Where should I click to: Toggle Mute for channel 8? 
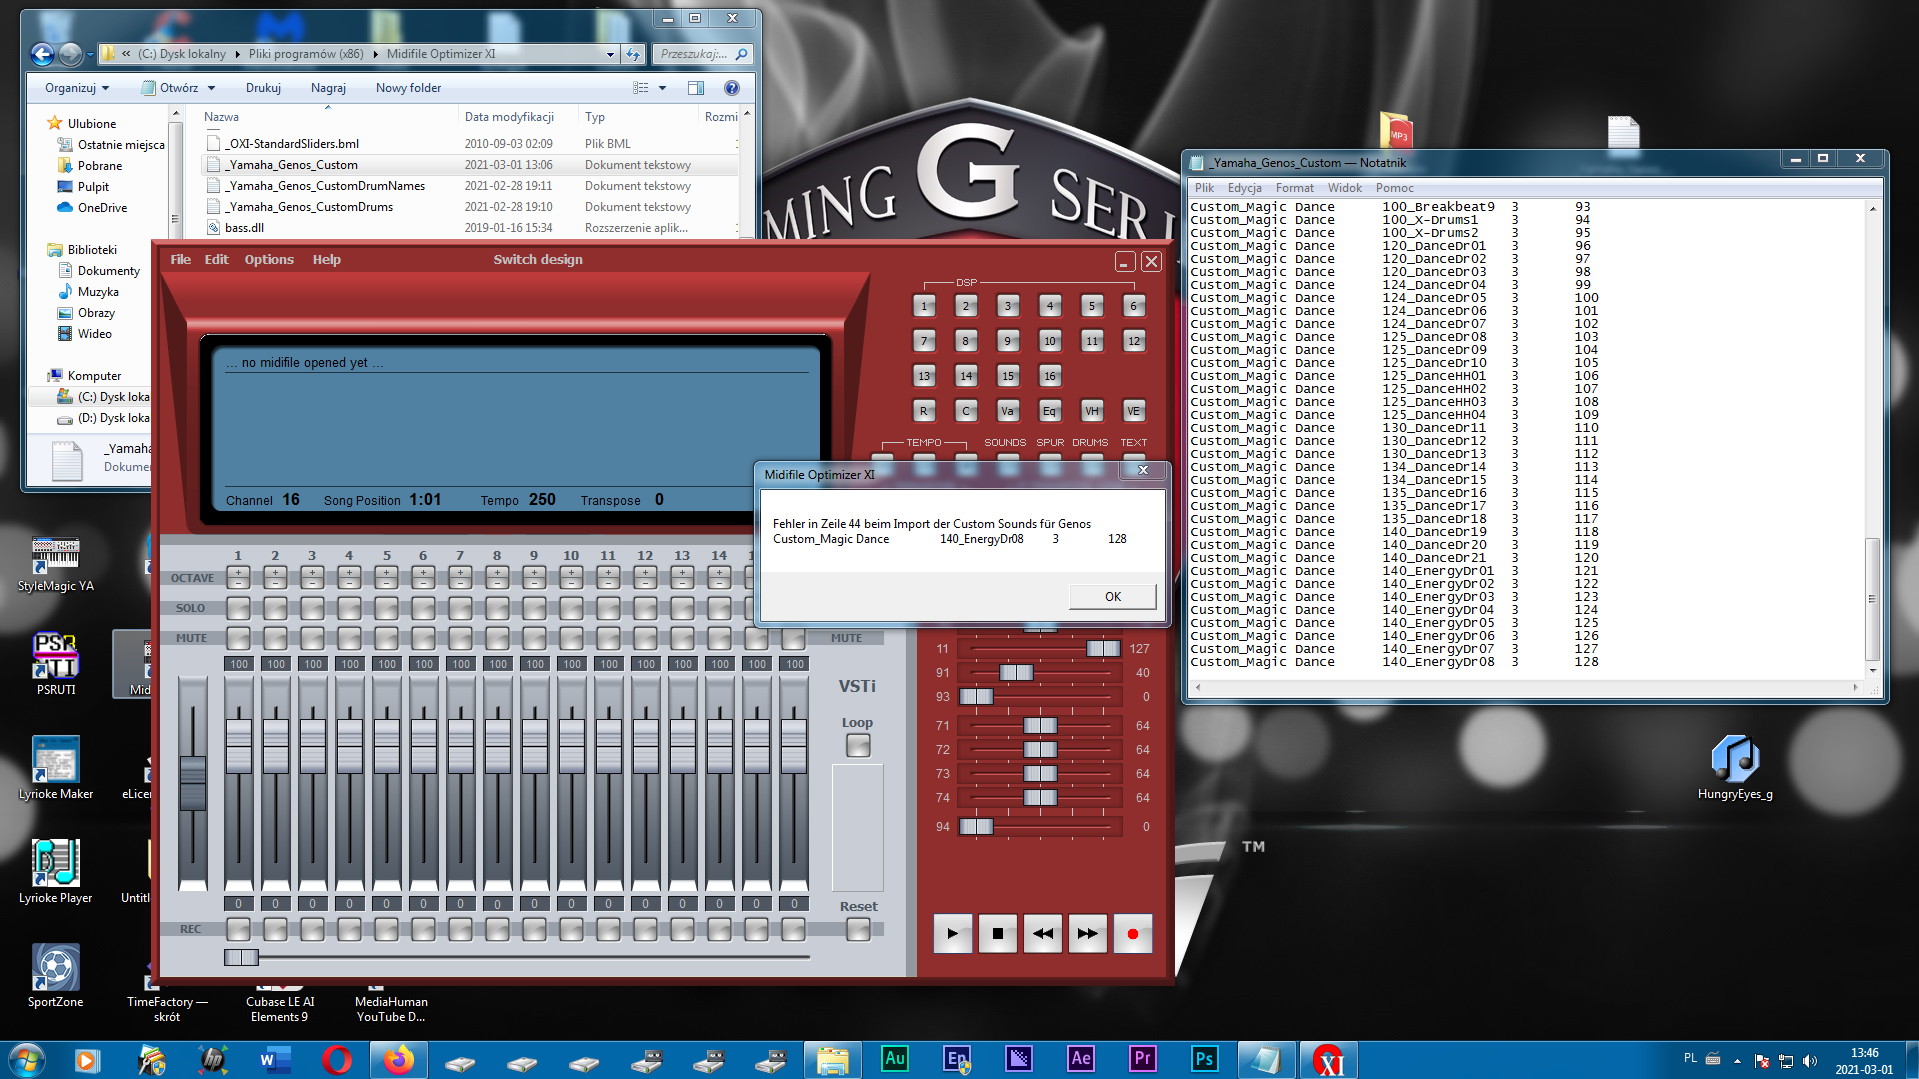(497, 637)
